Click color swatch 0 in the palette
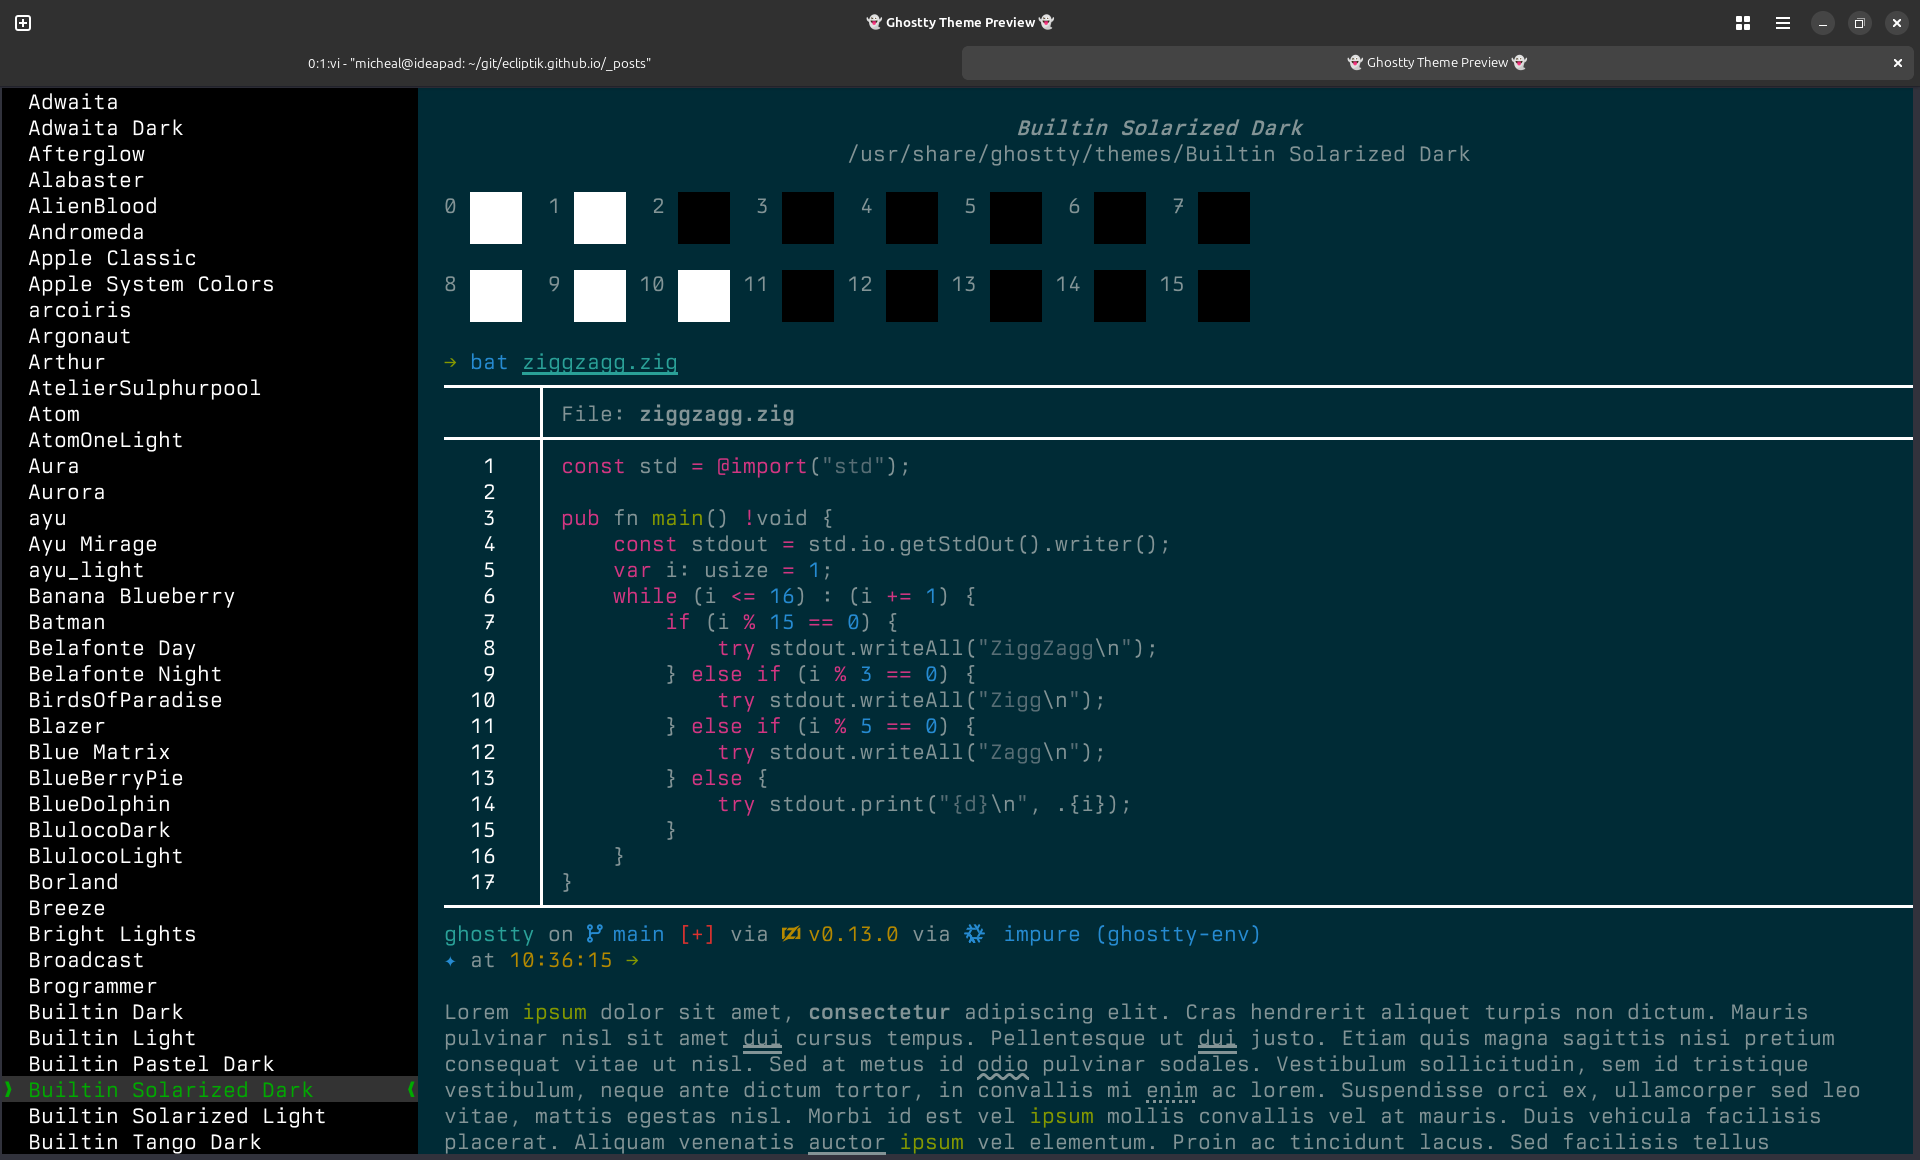 pos(495,217)
